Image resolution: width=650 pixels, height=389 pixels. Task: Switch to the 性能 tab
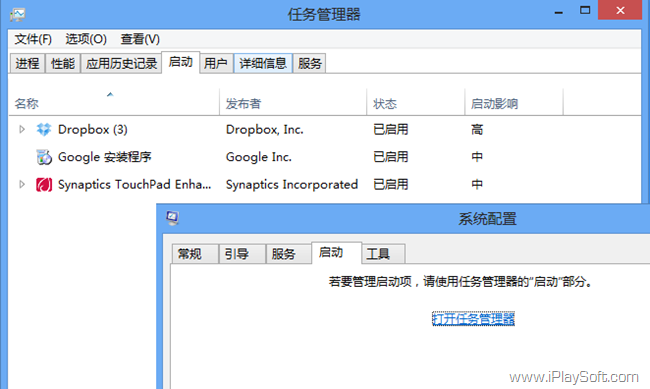click(x=63, y=63)
